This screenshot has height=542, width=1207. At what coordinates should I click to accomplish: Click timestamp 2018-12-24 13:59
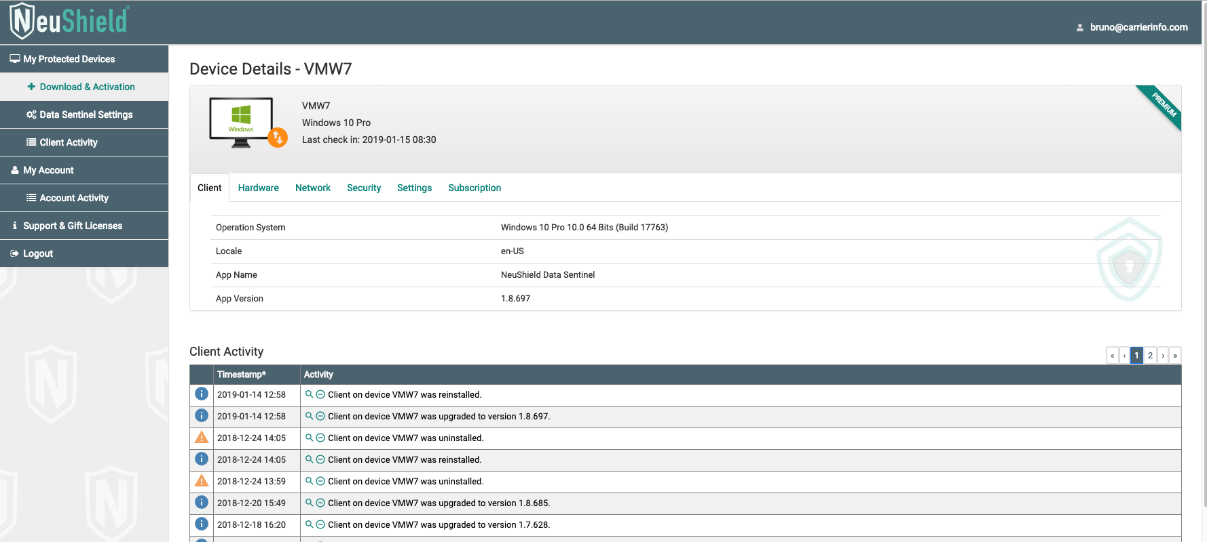251,481
